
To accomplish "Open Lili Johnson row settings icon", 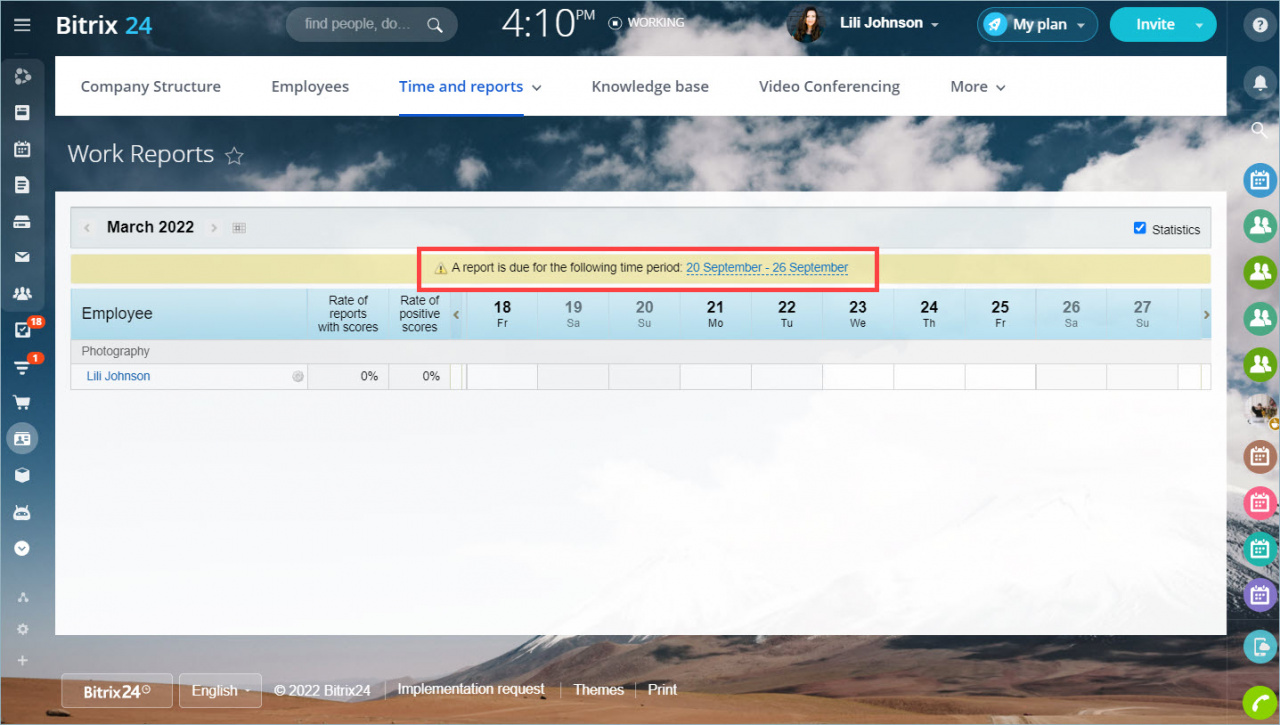I will coord(297,377).
